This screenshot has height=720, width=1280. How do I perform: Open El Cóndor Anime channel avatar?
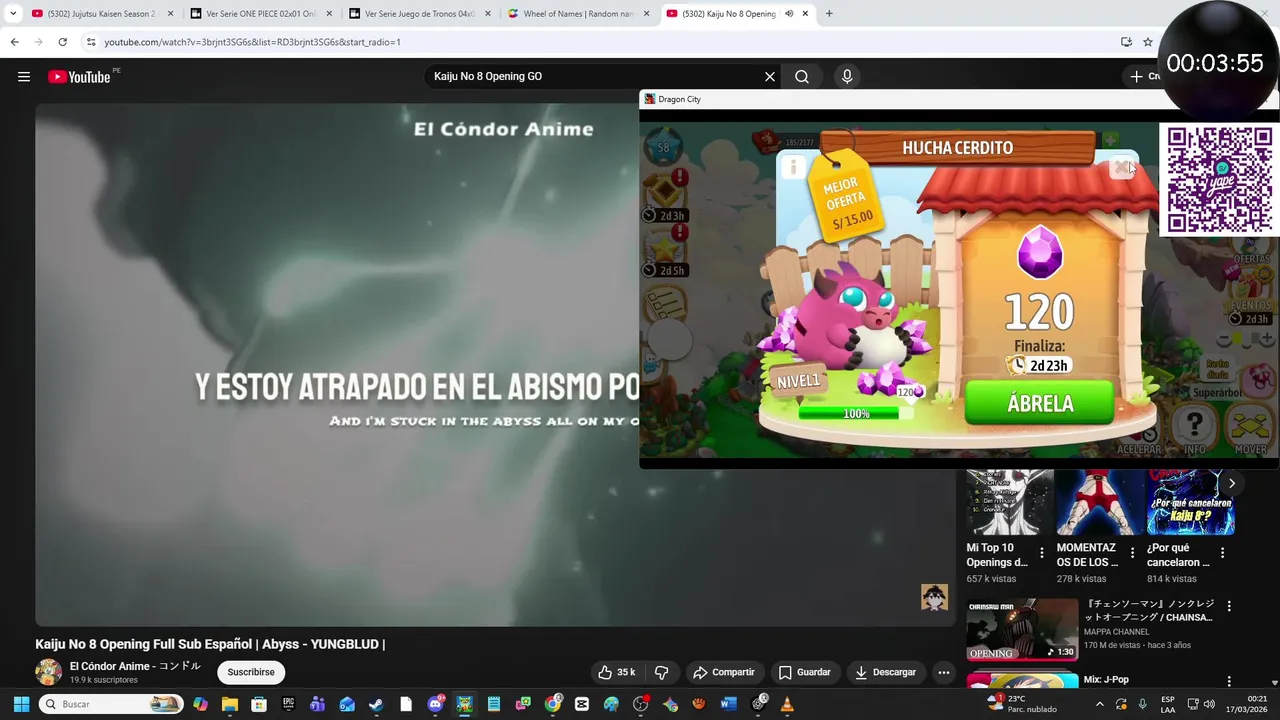click(x=48, y=672)
